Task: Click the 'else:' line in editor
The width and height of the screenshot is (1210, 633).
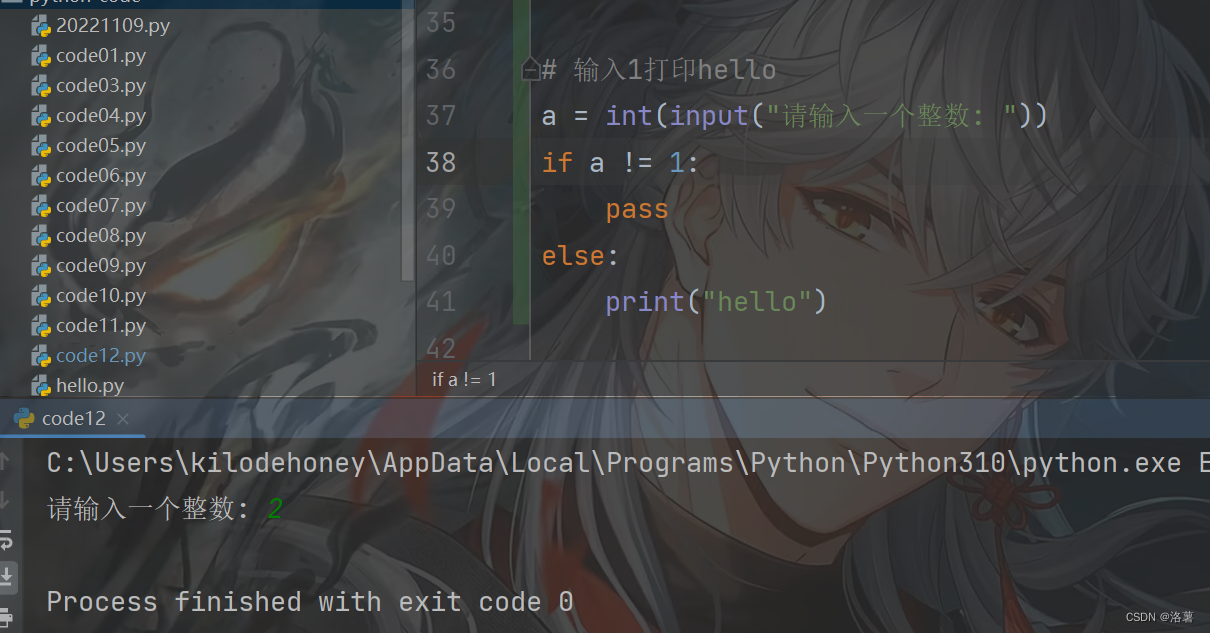Action: tap(581, 256)
